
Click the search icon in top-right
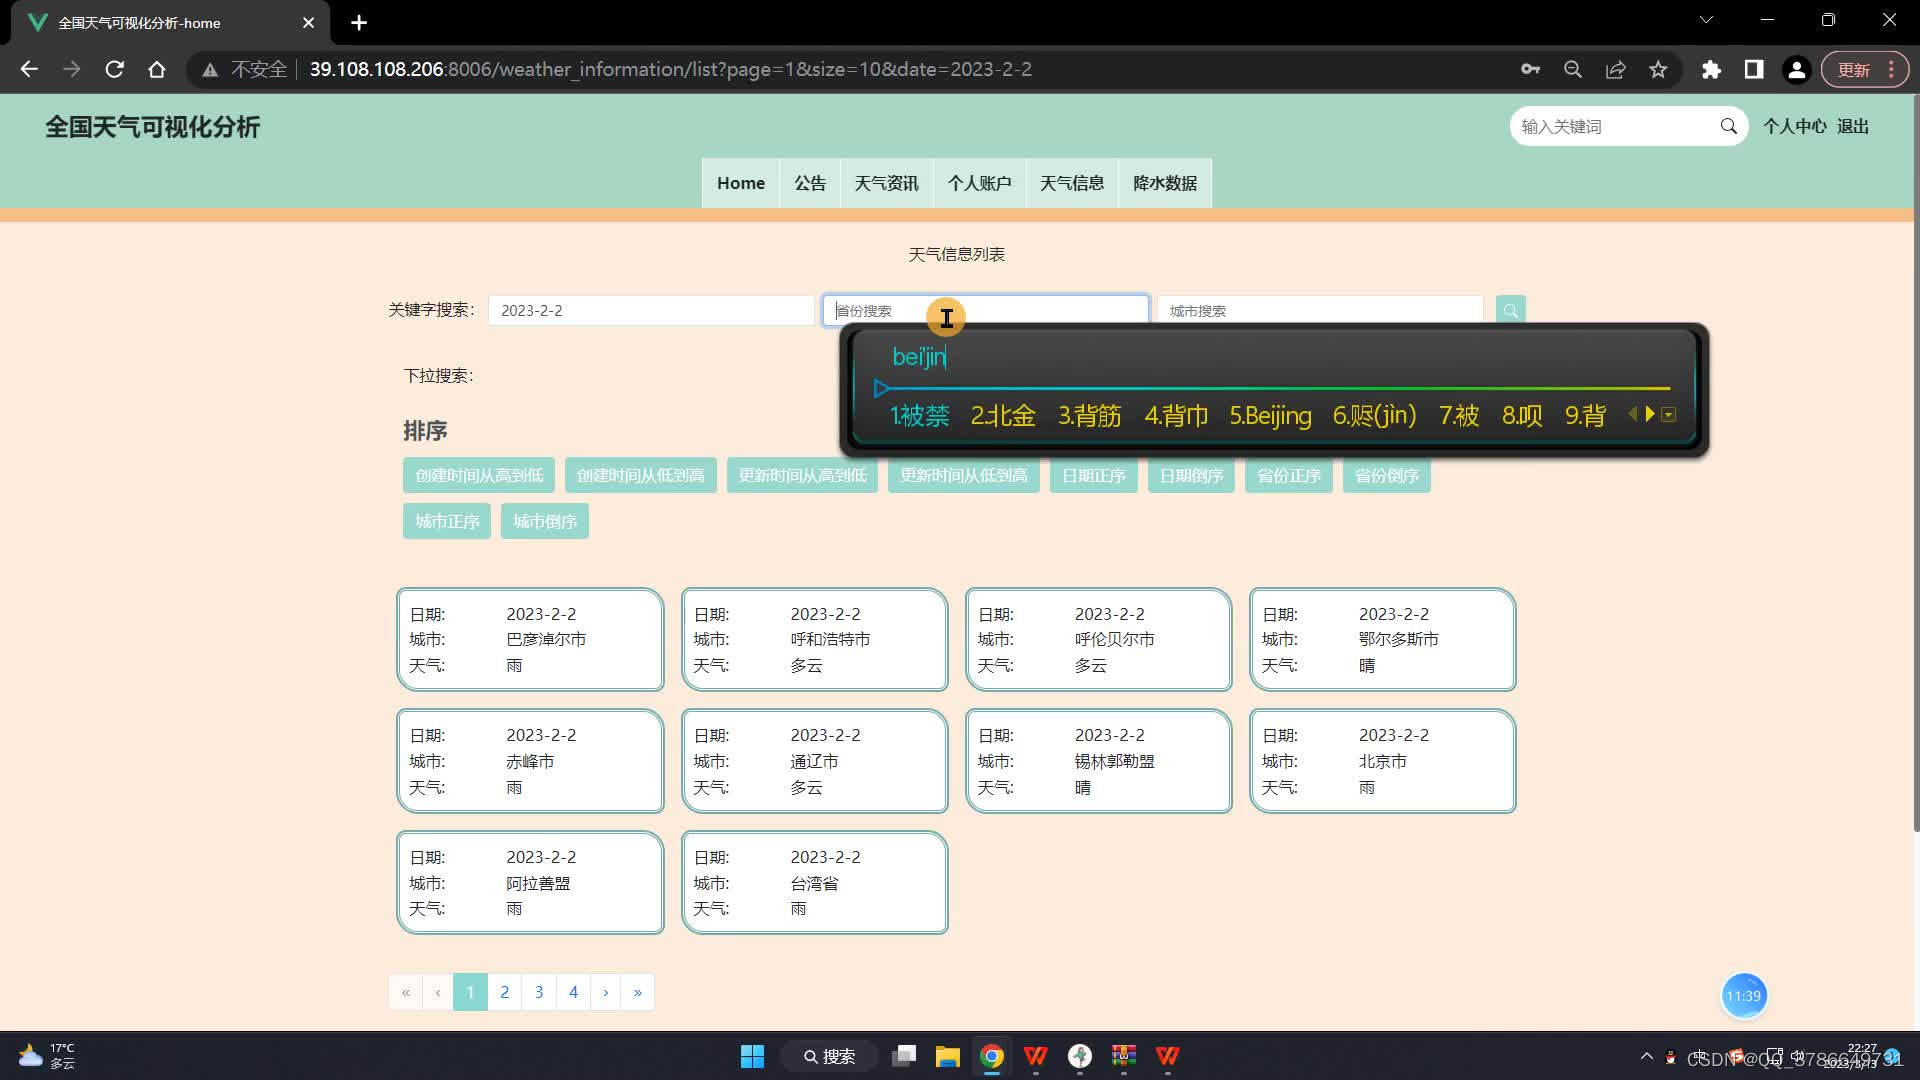[x=1727, y=127]
